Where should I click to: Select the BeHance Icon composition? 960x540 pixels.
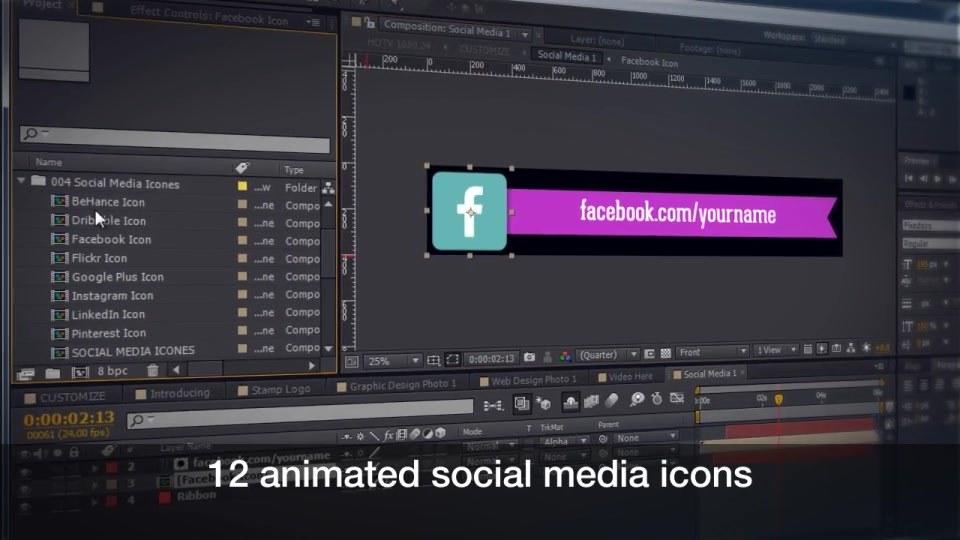[x=108, y=201]
